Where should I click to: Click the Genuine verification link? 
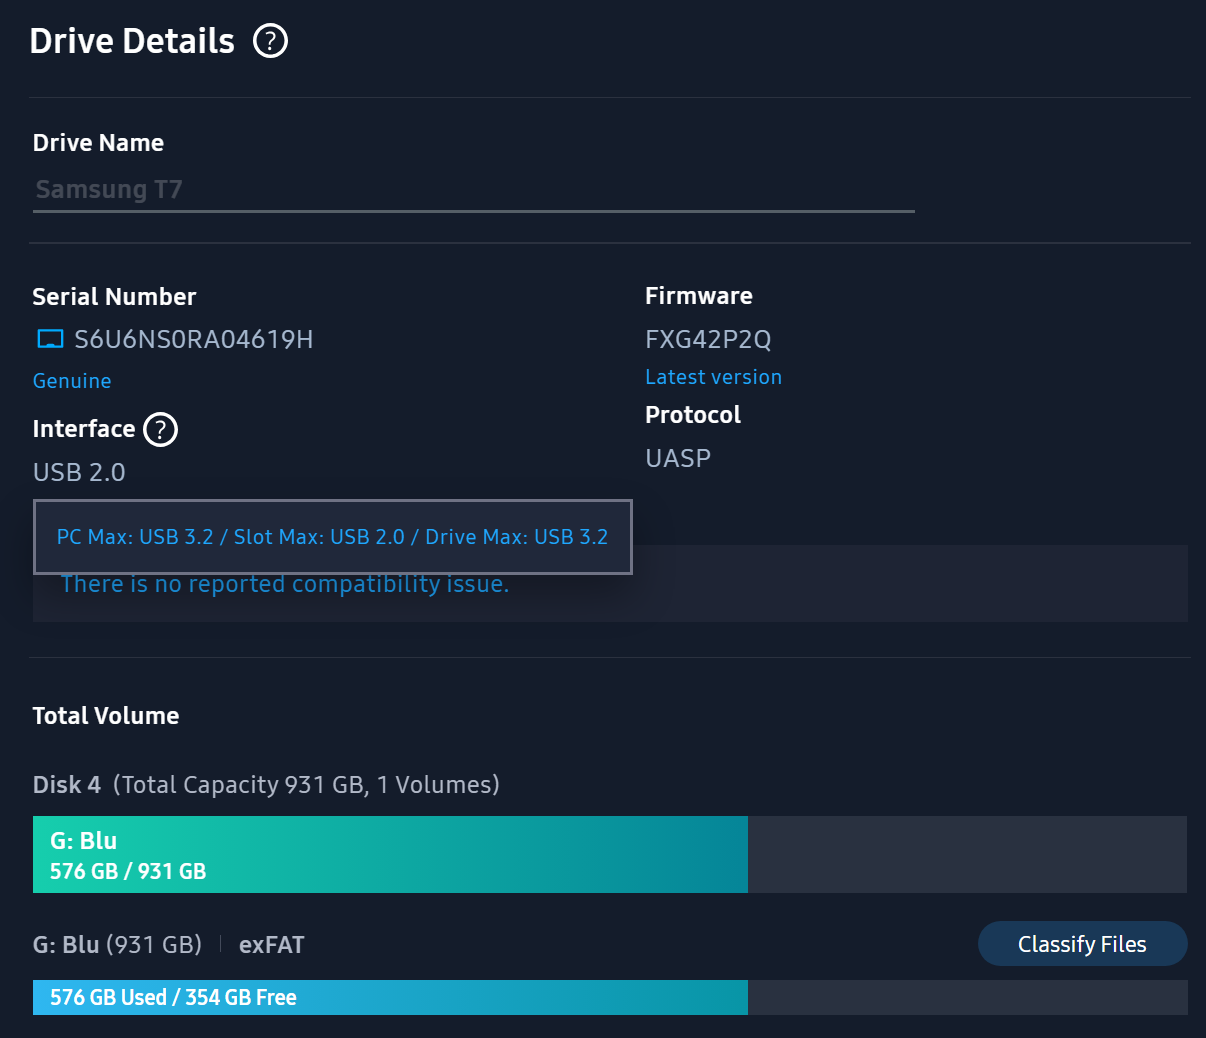[x=72, y=381]
